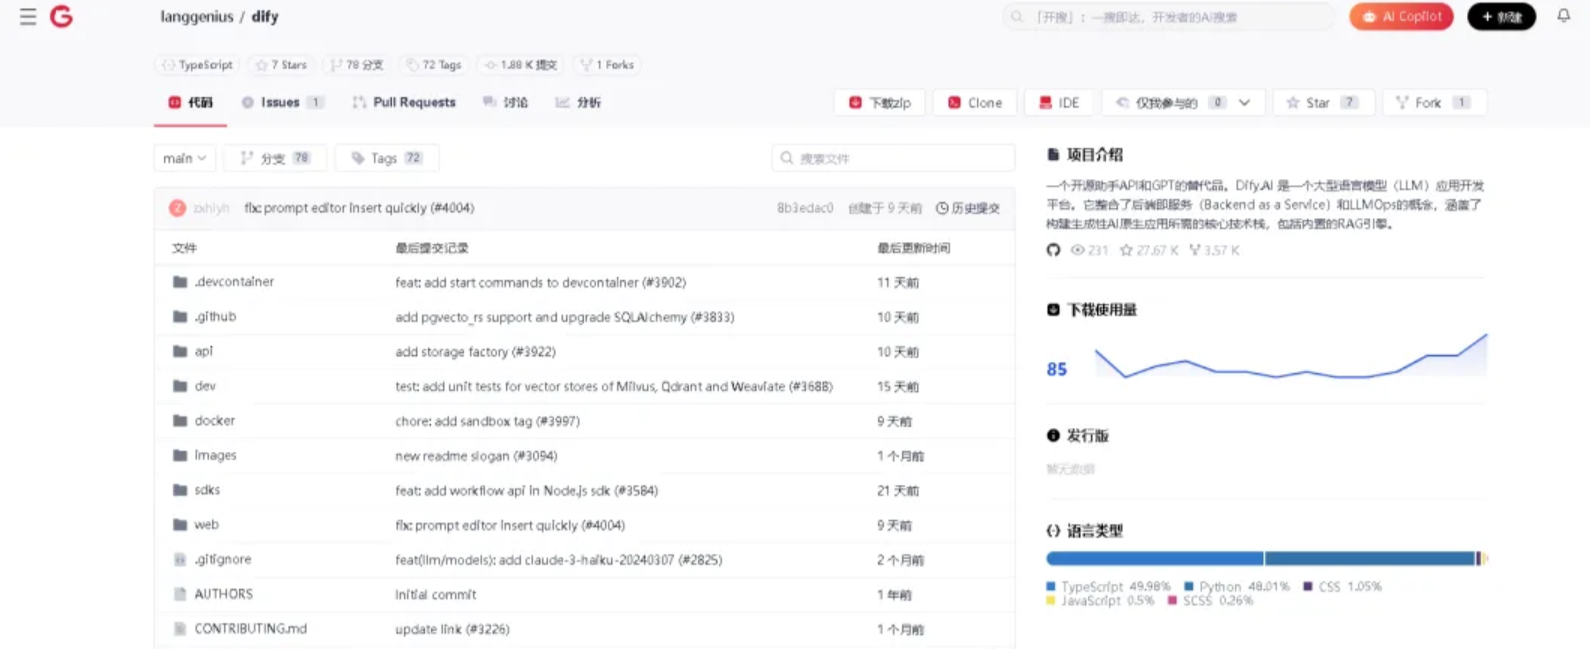Viewport: 1590px width, 649px height.
Task: Open the Tags 72 button
Action: (x=387, y=158)
